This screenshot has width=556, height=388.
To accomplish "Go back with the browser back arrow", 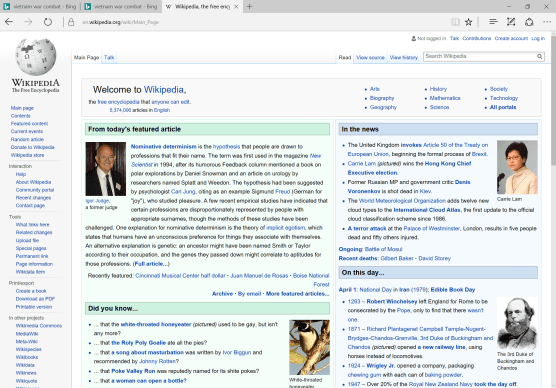I will 9,22.
